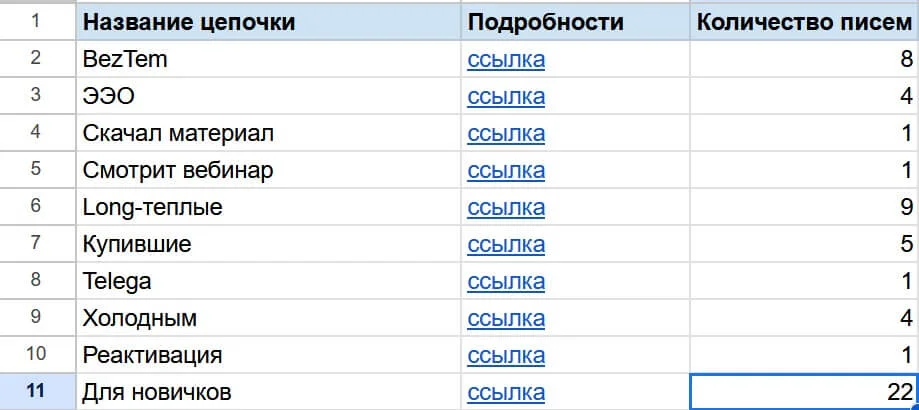This screenshot has width=919, height=410.
Task: Select the Название цепочки header cell
Action: [x=268, y=22]
